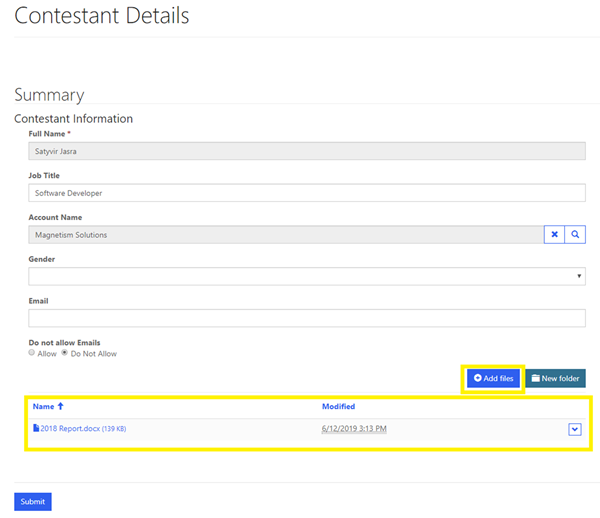Click the Contestant Details page heading
The height and width of the screenshot is (518, 600).
101,16
